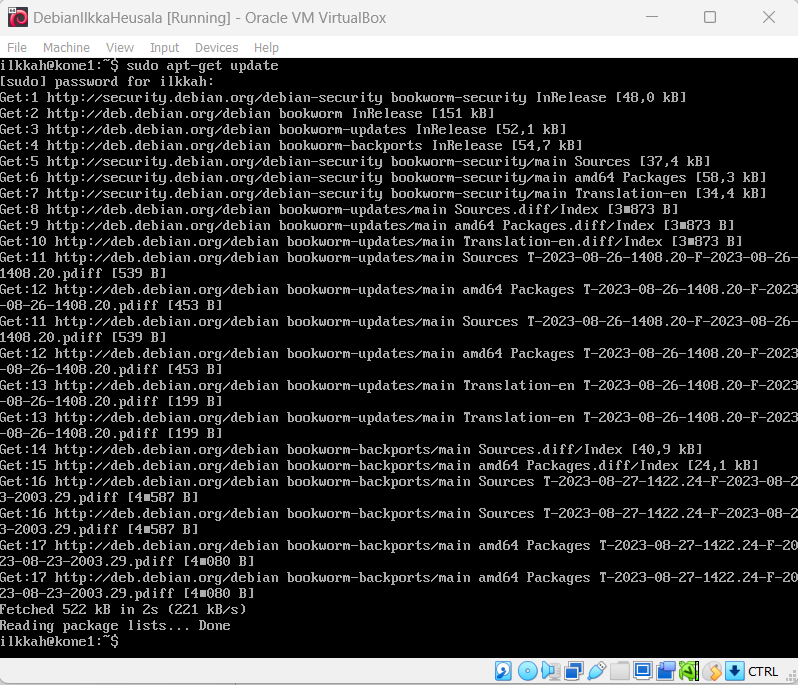Click the keyboard capture down-arrow icon
798x685 pixels.
[735, 671]
